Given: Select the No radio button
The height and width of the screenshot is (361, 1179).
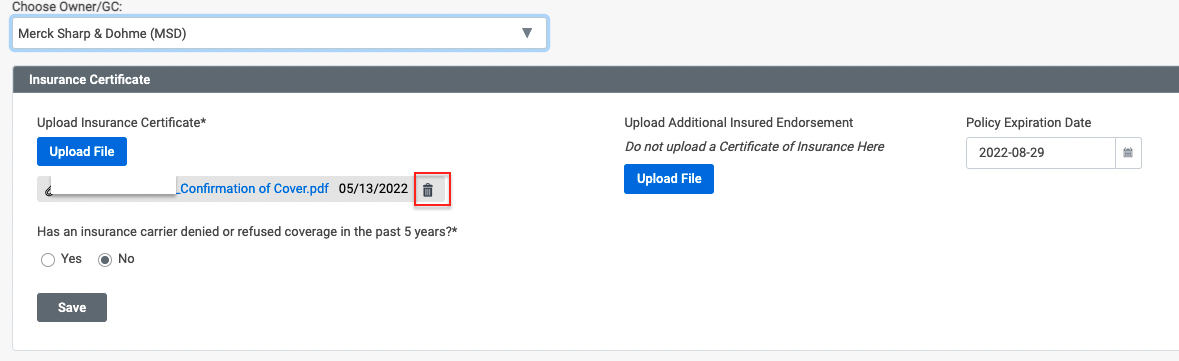Looking at the screenshot, I should tap(105, 259).
